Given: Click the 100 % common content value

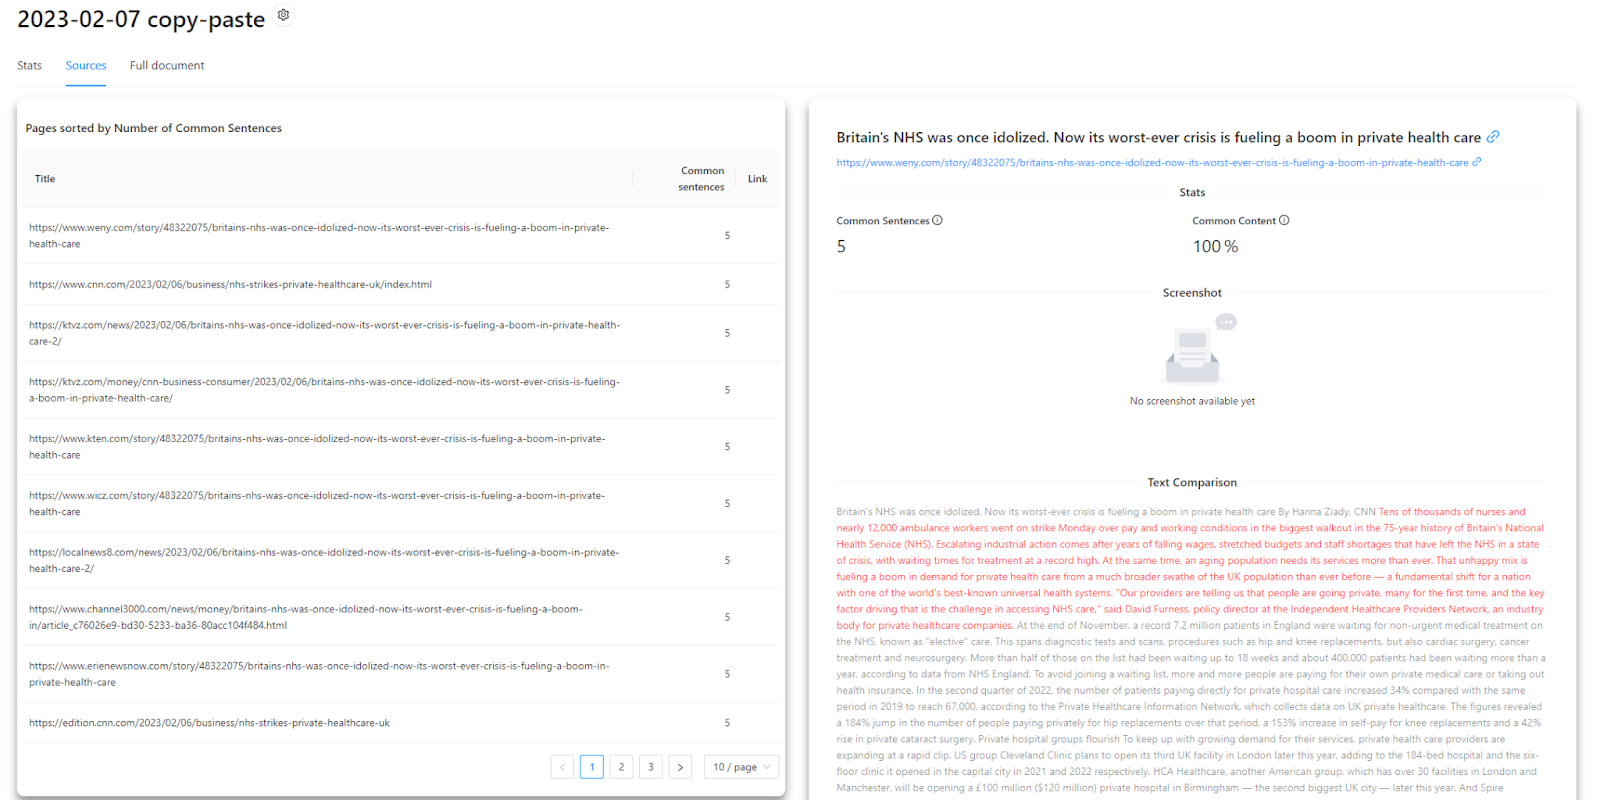Looking at the screenshot, I should point(1215,247).
